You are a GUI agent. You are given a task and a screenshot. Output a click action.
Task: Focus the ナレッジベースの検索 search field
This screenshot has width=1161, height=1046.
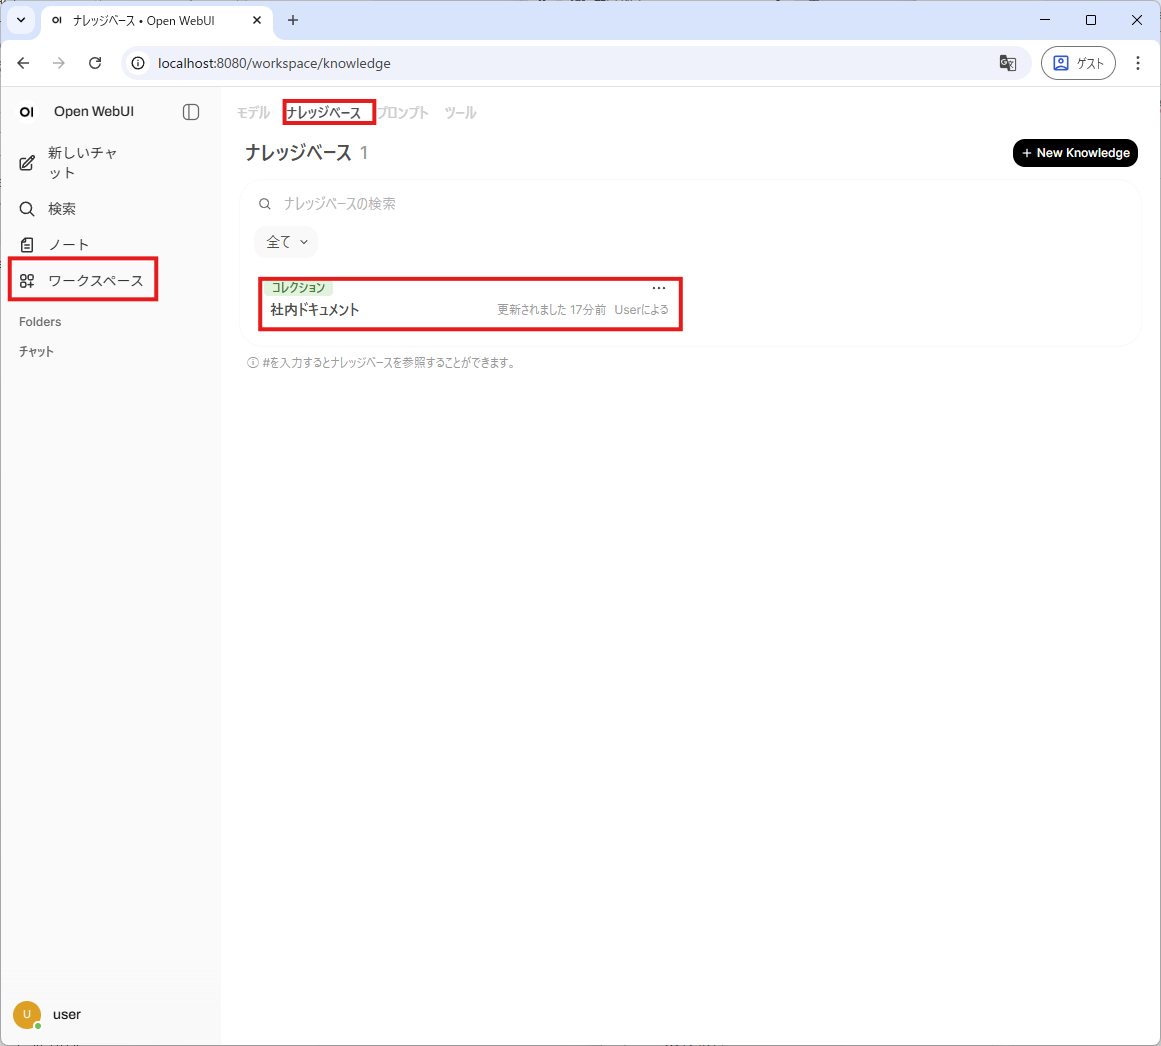click(x=600, y=204)
